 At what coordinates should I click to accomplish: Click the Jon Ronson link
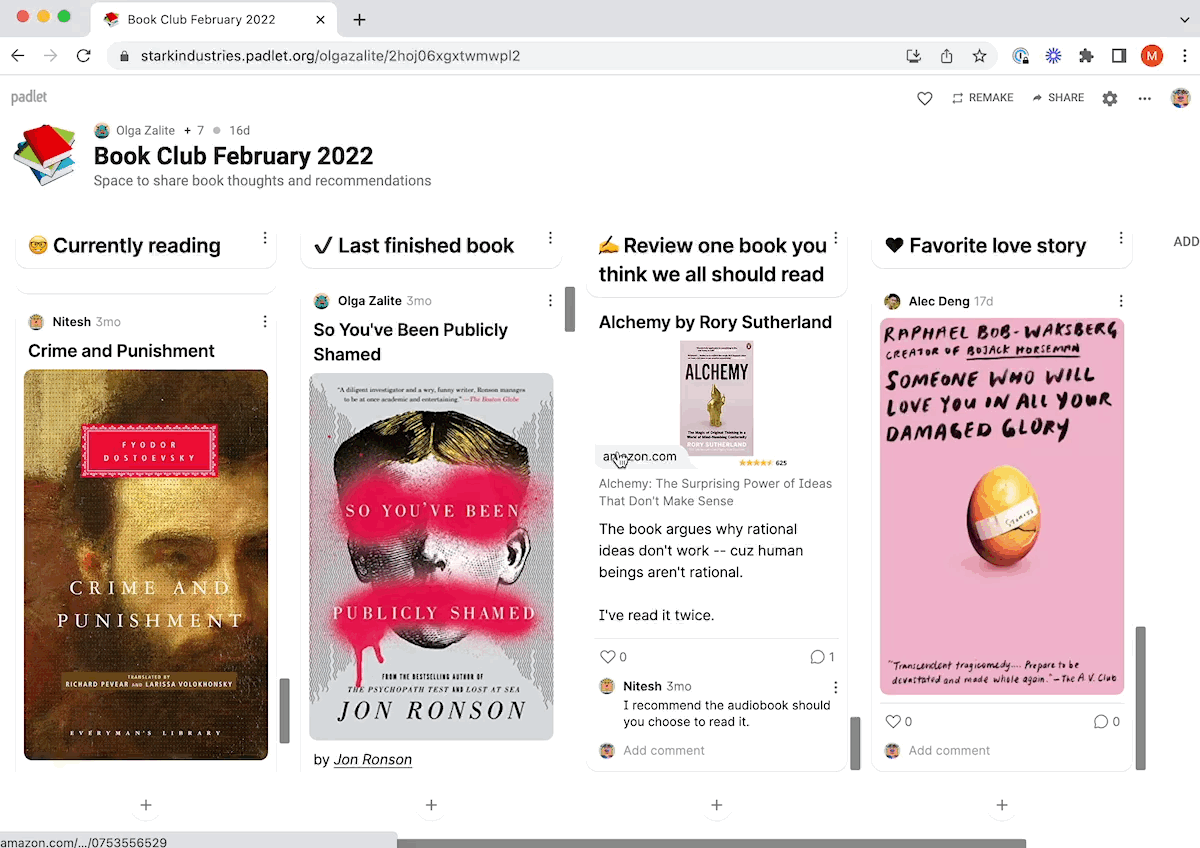[x=373, y=760]
